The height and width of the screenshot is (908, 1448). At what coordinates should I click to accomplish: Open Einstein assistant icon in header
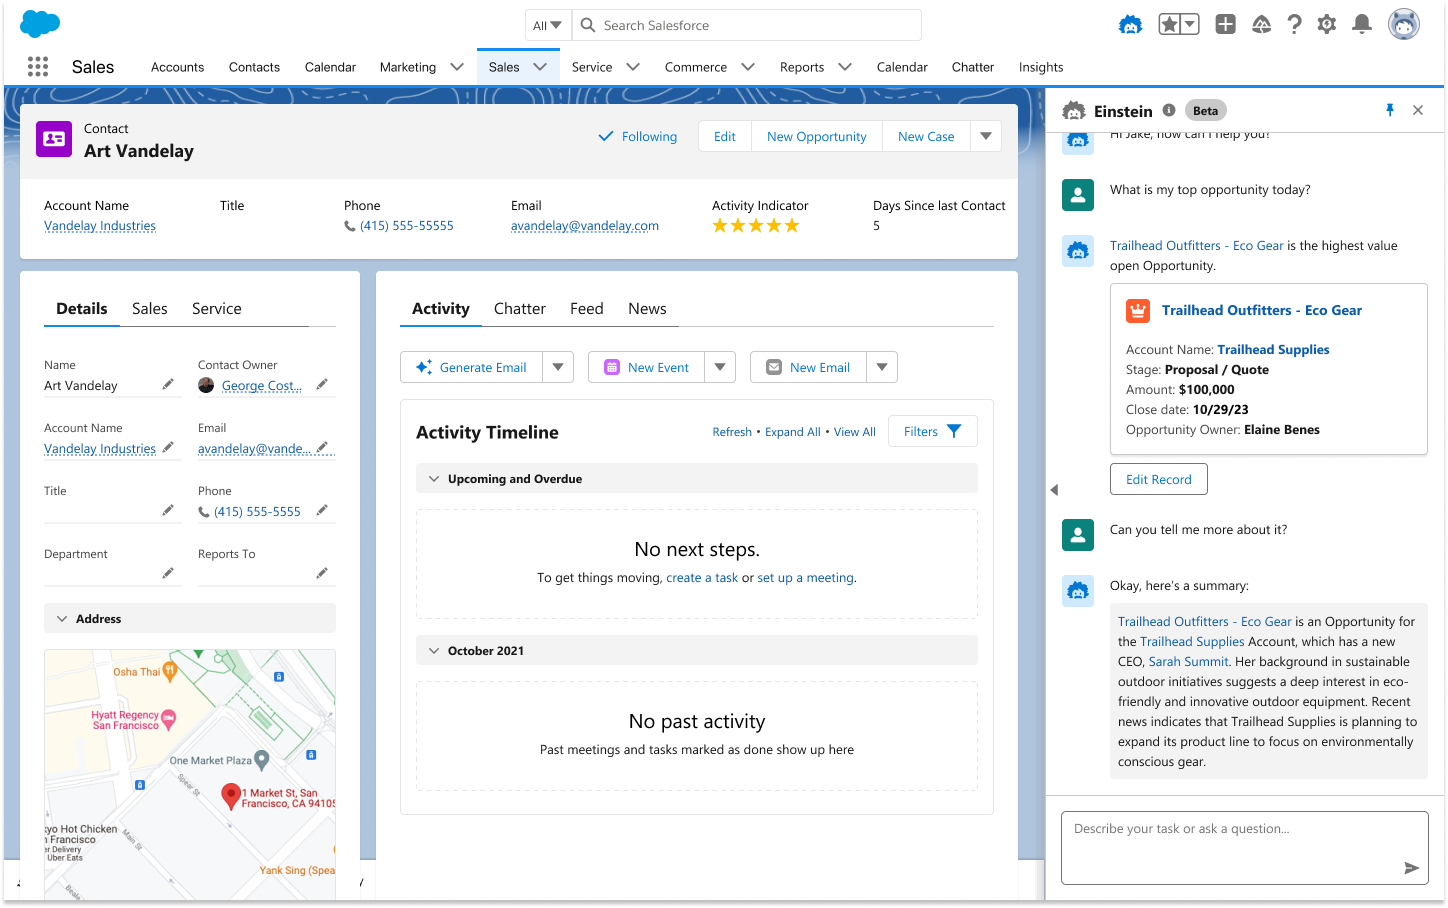(1131, 25)
